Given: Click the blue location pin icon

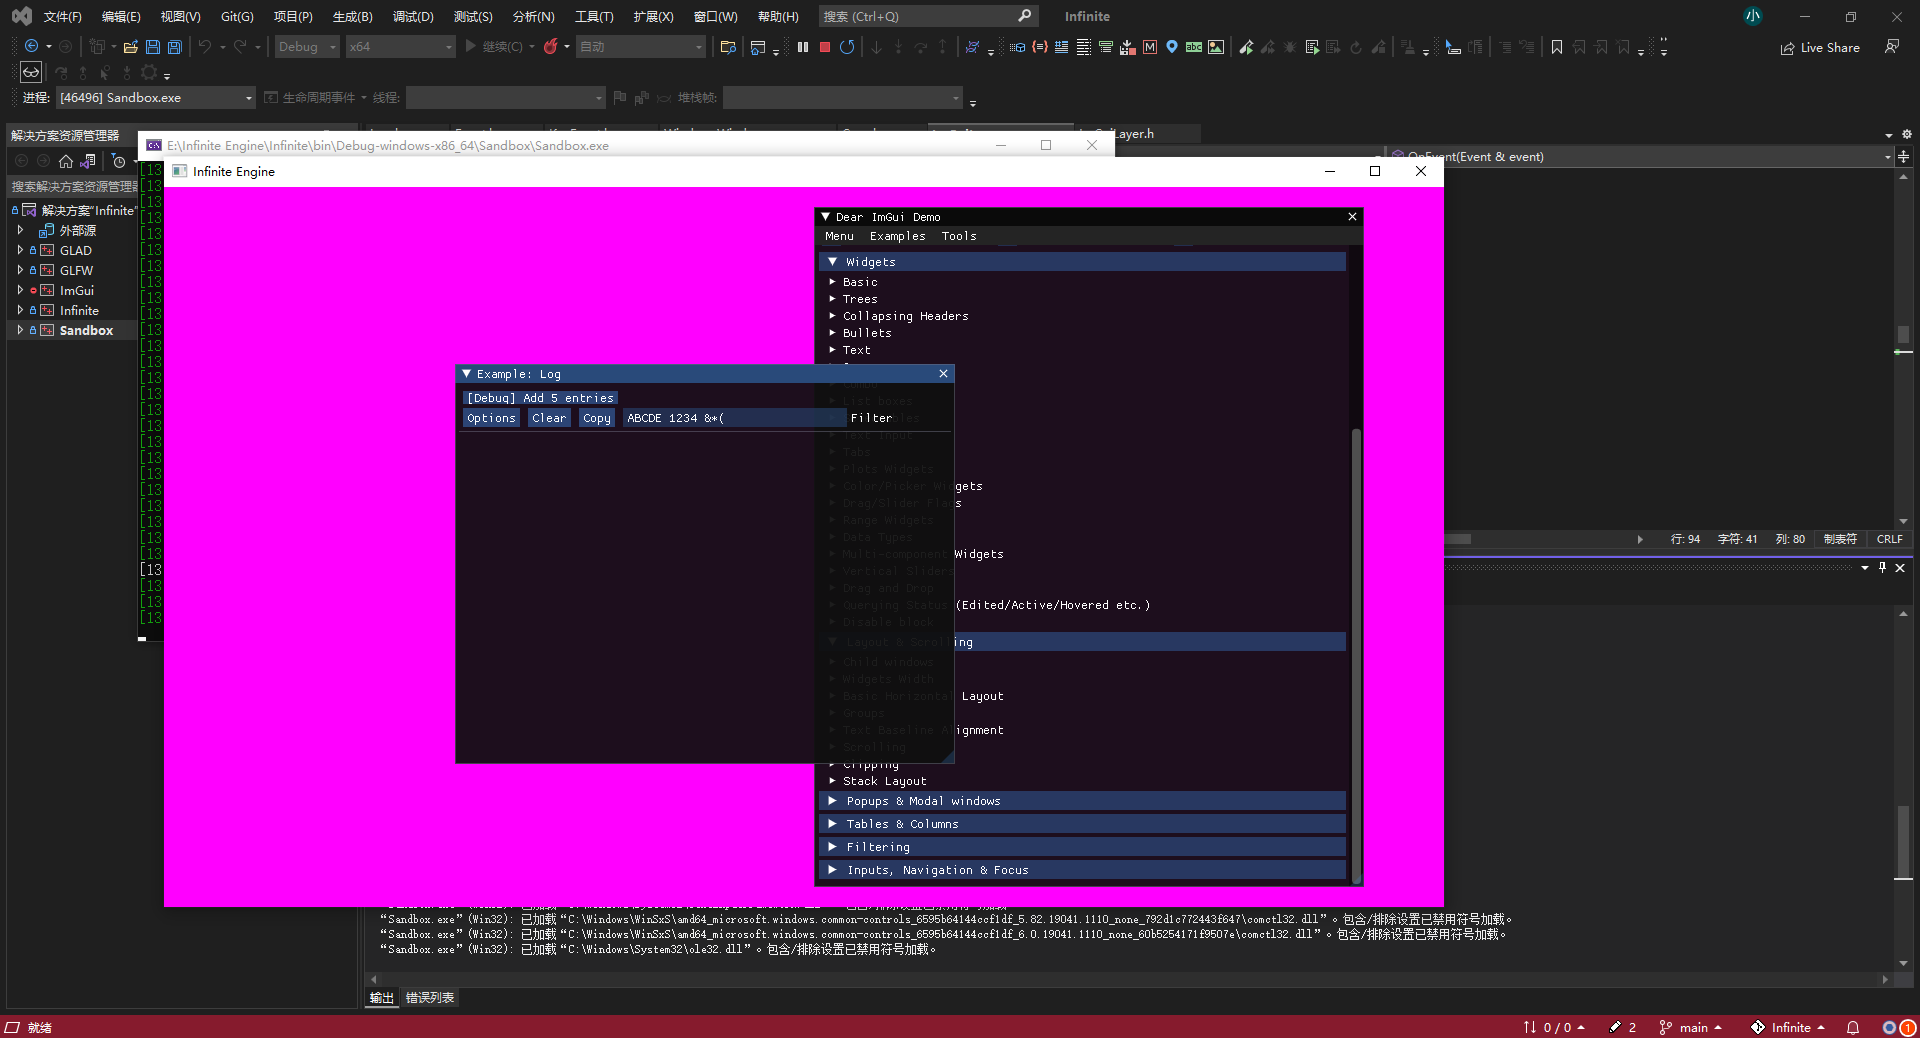Looking at the screenshot, I should pyautogui.click(x=1172, y=47).
